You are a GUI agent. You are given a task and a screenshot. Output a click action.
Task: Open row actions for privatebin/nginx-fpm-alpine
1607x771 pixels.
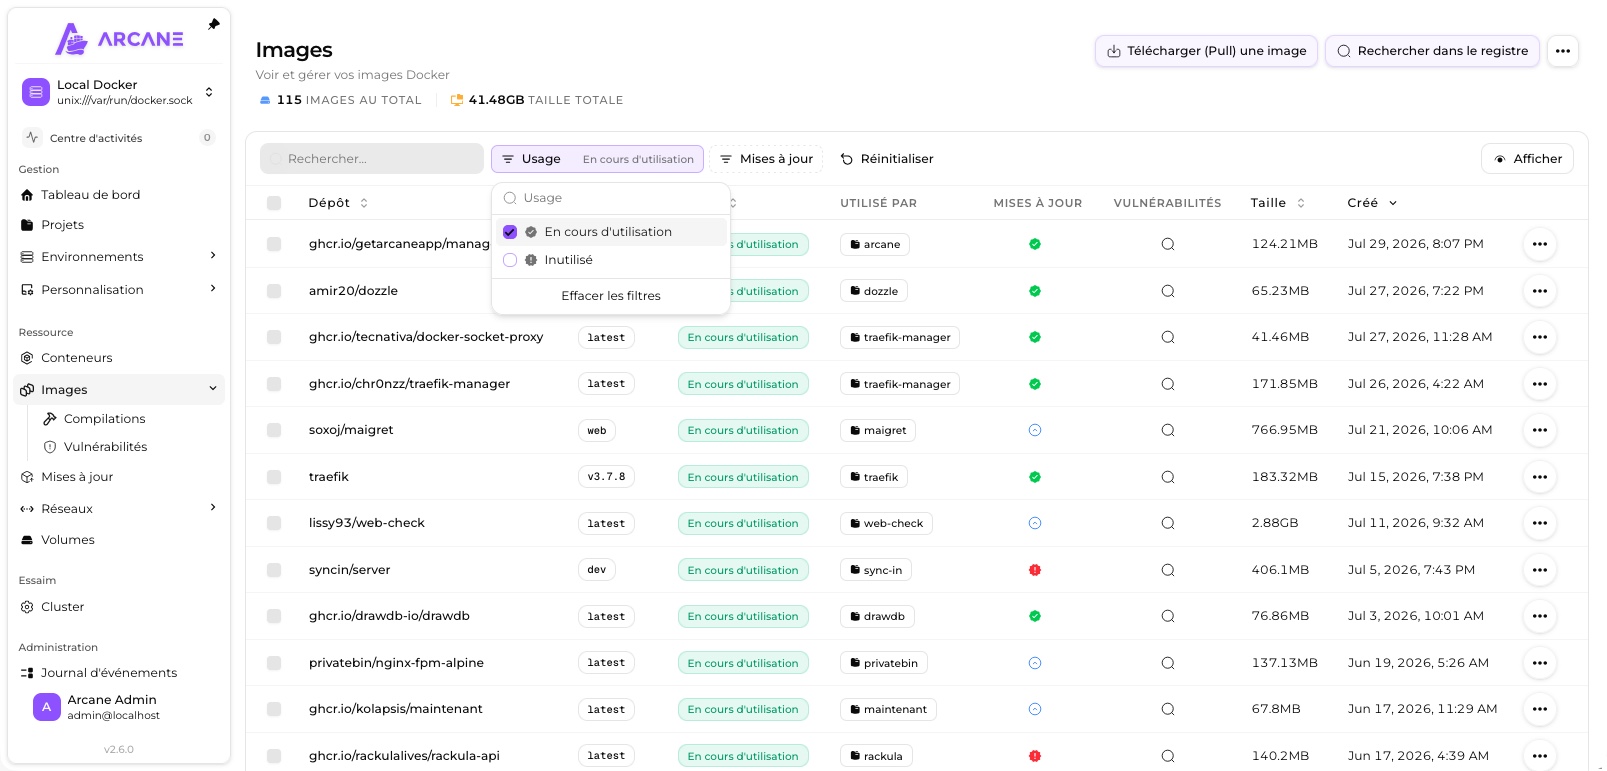(1539, 663)
